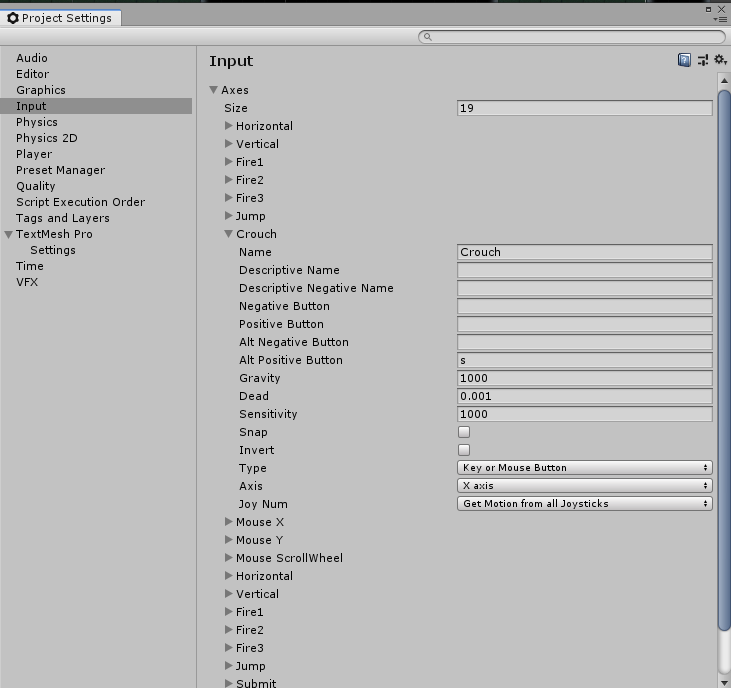
Task: Click the Sensitivity label
Action: click(x=268, y=414)
